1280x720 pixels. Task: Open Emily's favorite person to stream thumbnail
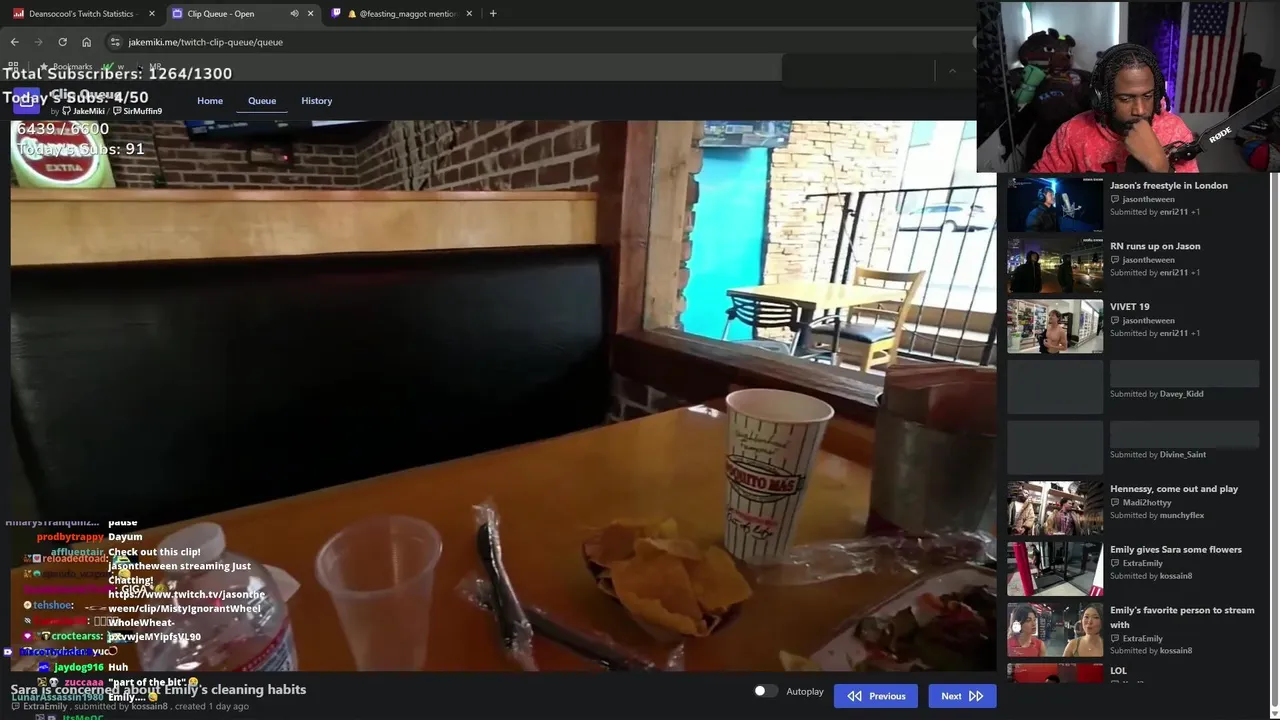tap(1055, 630)
